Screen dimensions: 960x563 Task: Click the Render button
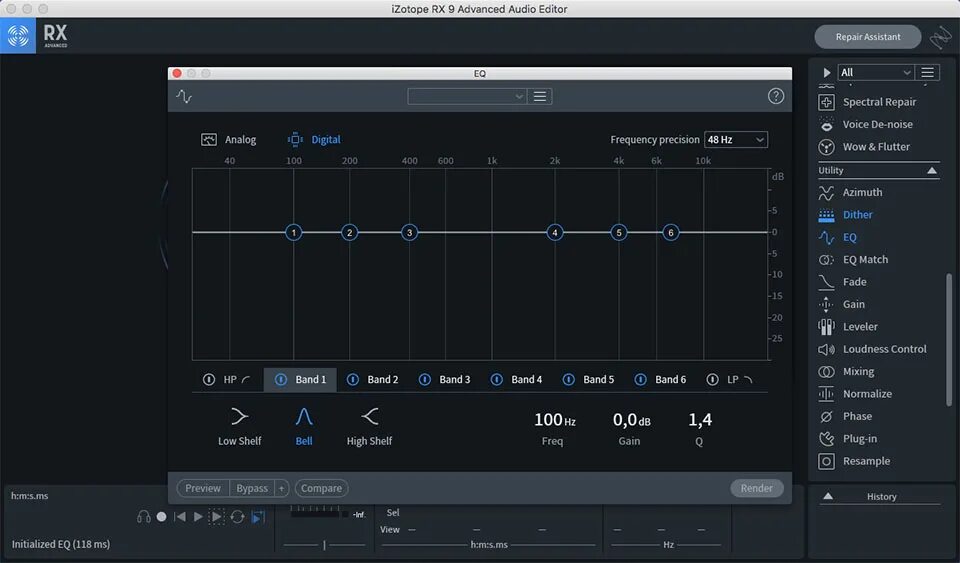tap(757, 488)
